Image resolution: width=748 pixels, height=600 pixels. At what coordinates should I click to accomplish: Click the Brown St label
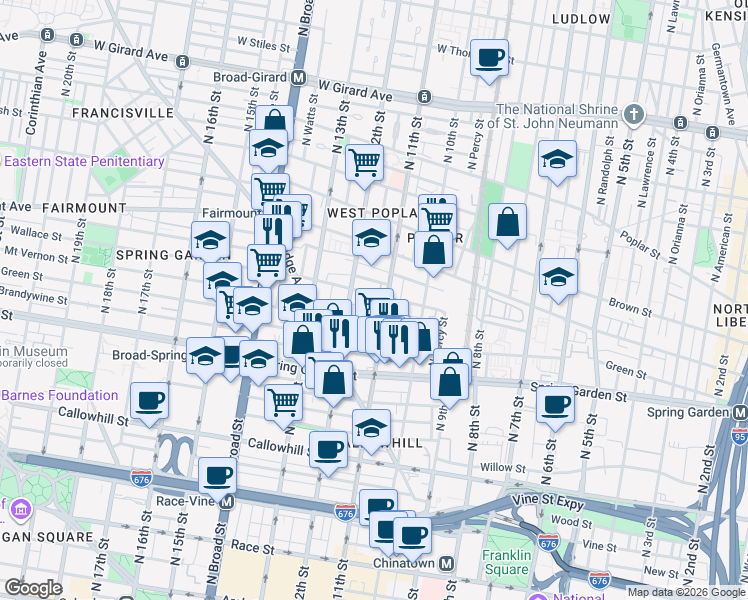click(630, 308)
